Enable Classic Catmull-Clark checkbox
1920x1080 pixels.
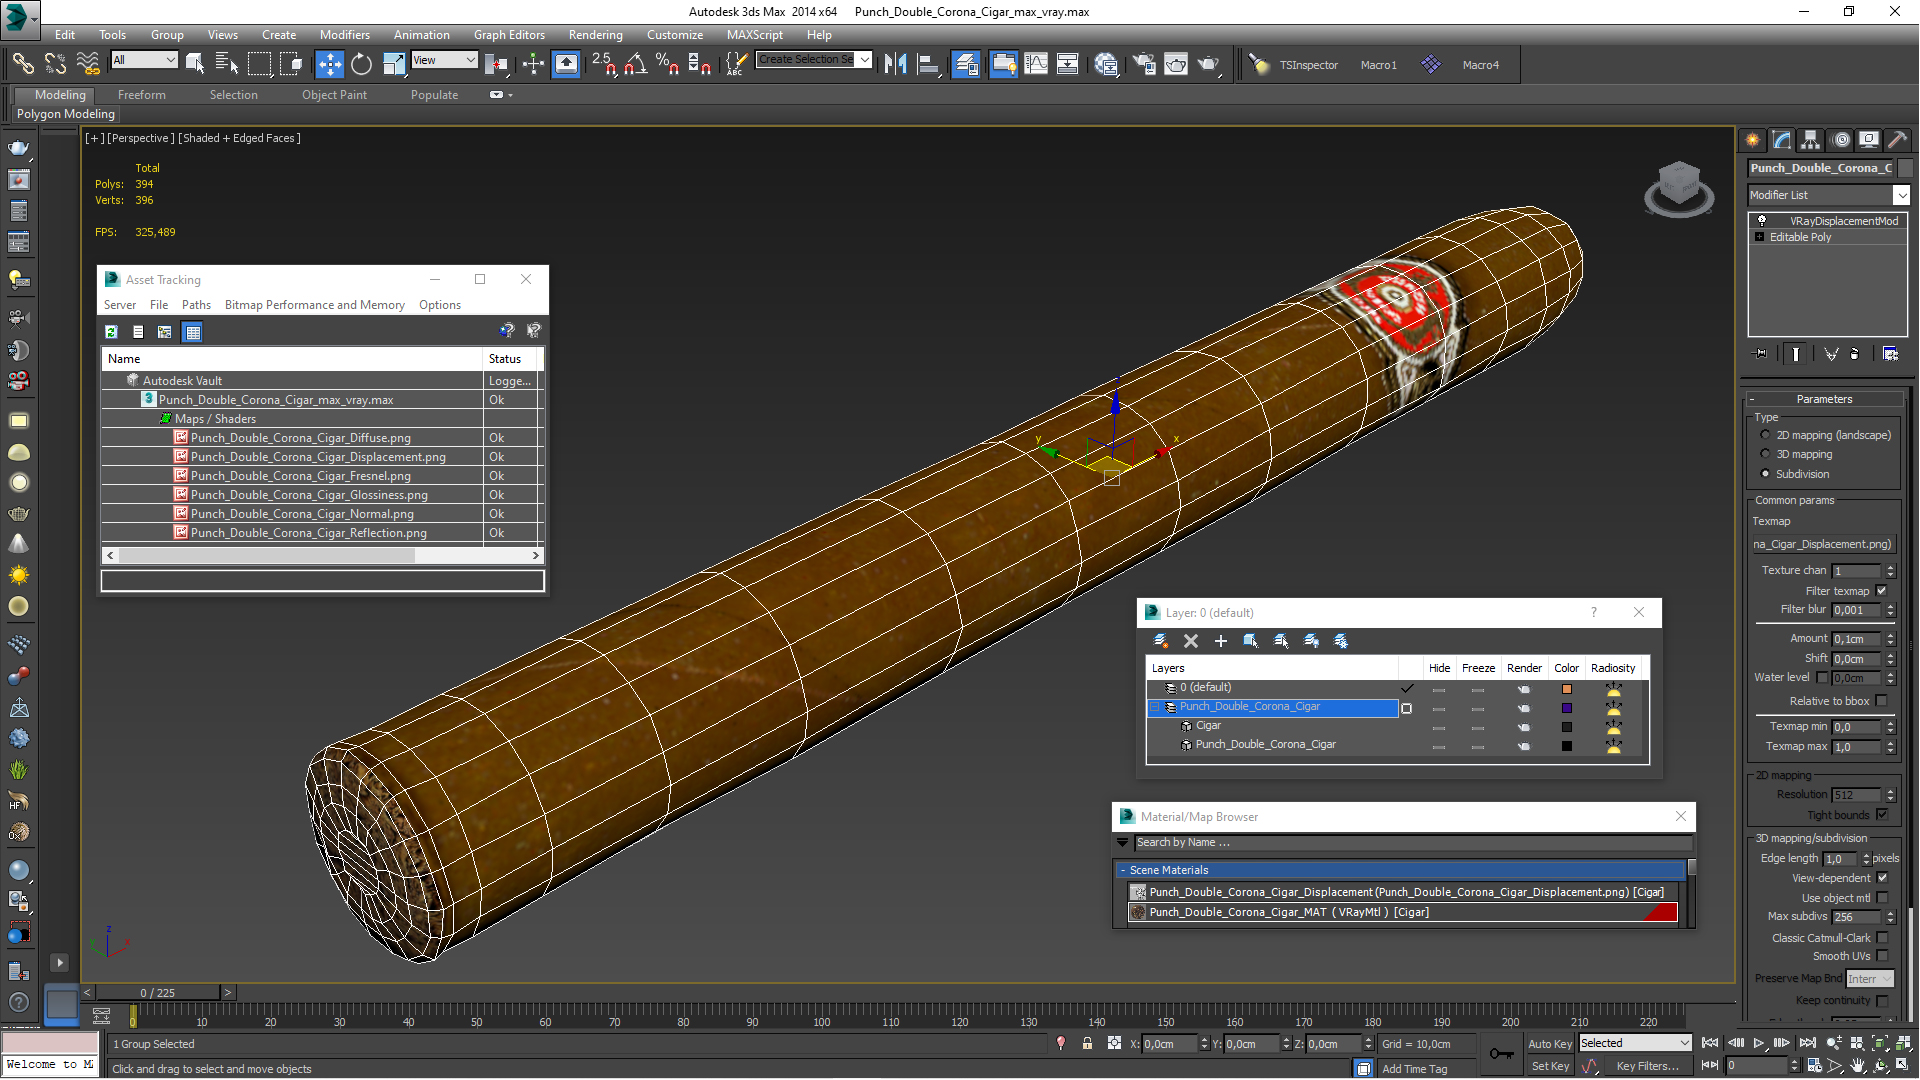pos(1882,938)
